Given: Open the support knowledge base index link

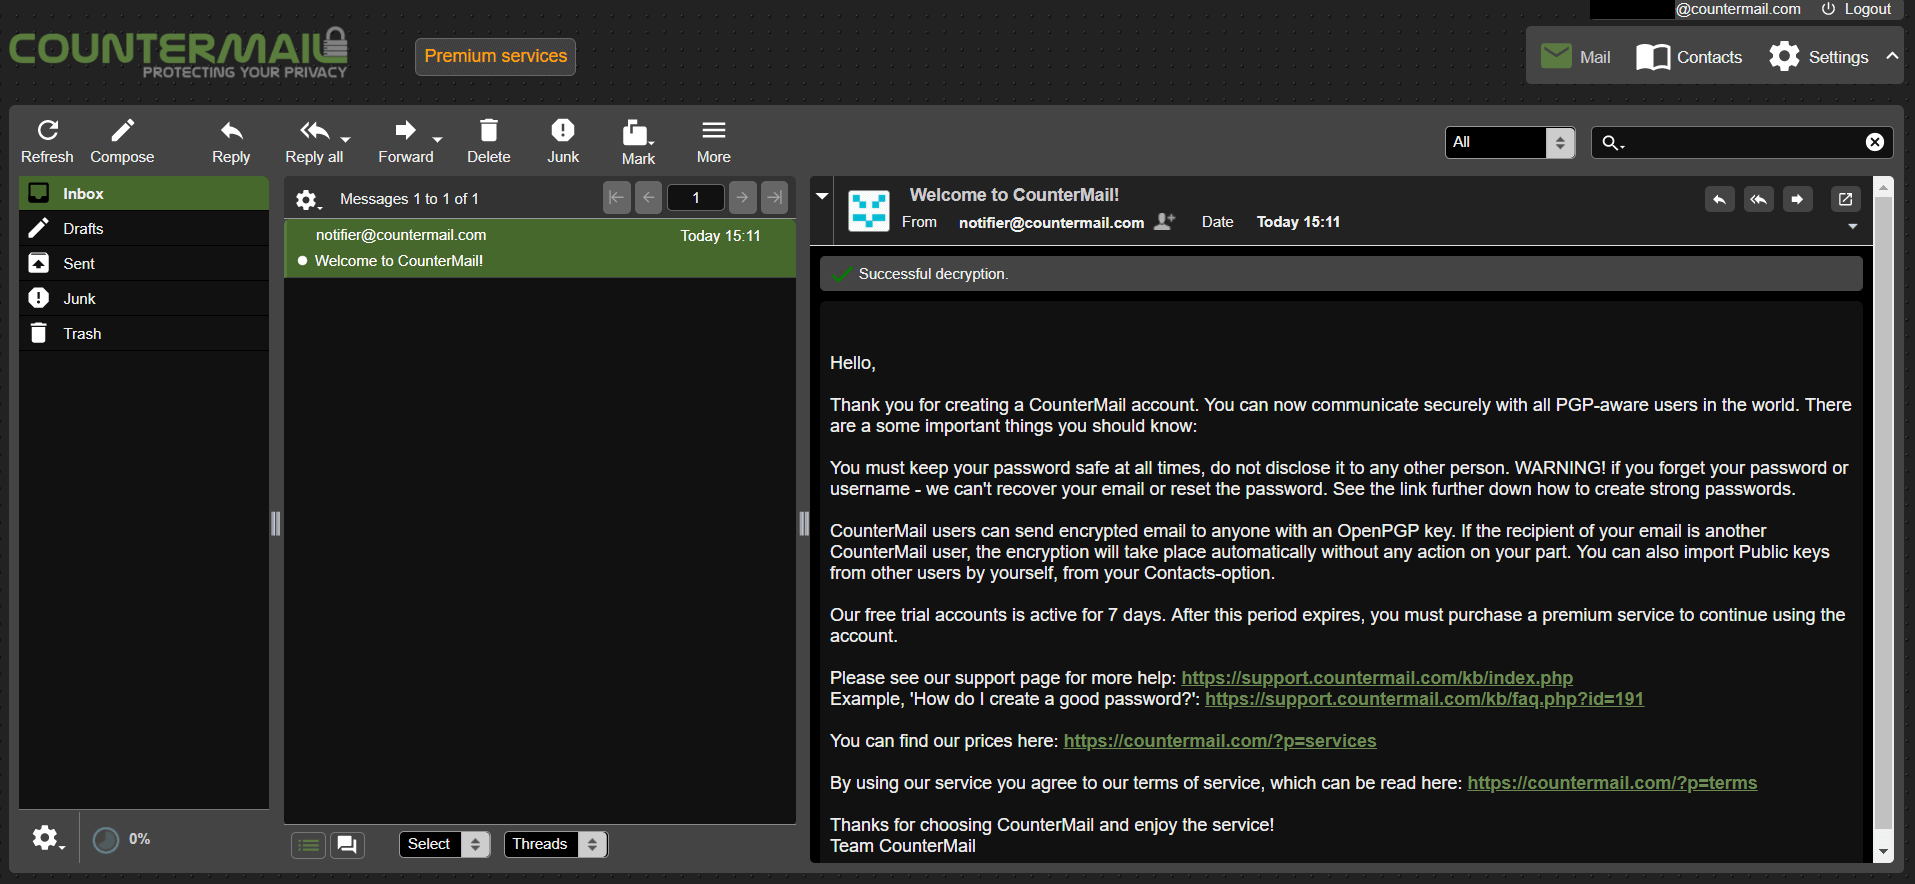Looking at the screenshot, I should (x=1376, y=678).
